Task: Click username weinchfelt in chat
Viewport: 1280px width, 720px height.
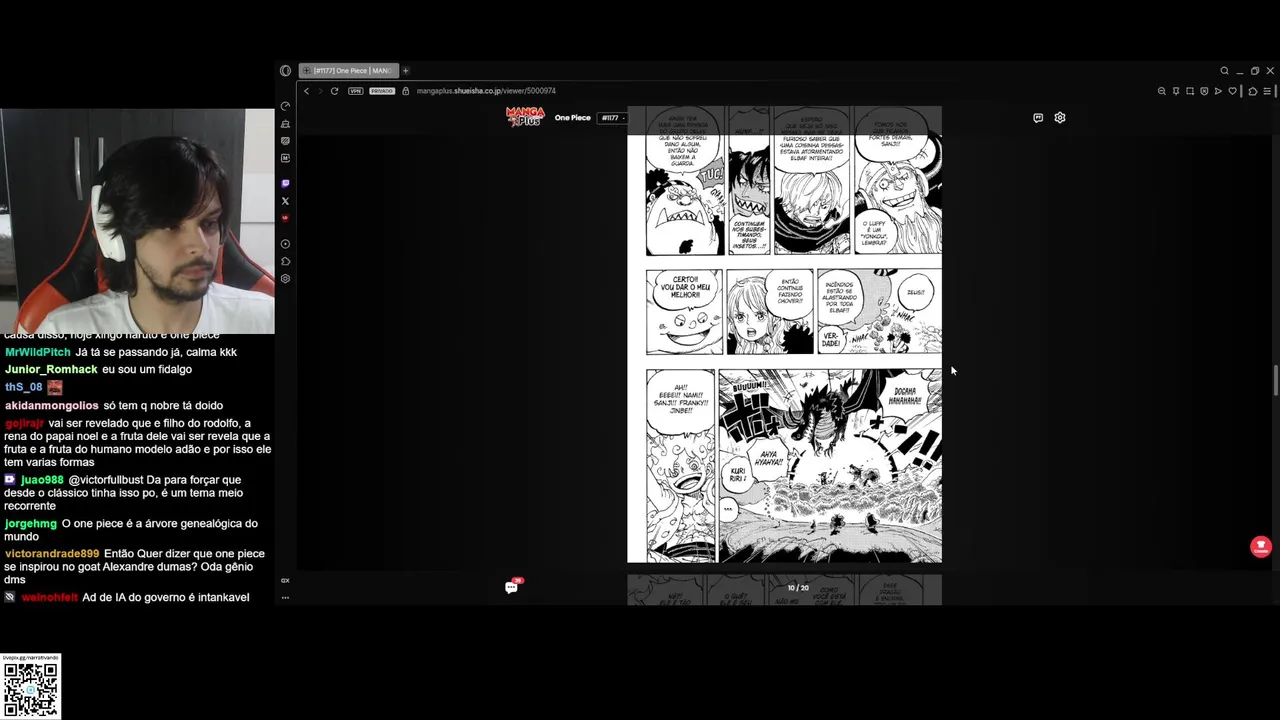Action: click(x=50, y=598)
